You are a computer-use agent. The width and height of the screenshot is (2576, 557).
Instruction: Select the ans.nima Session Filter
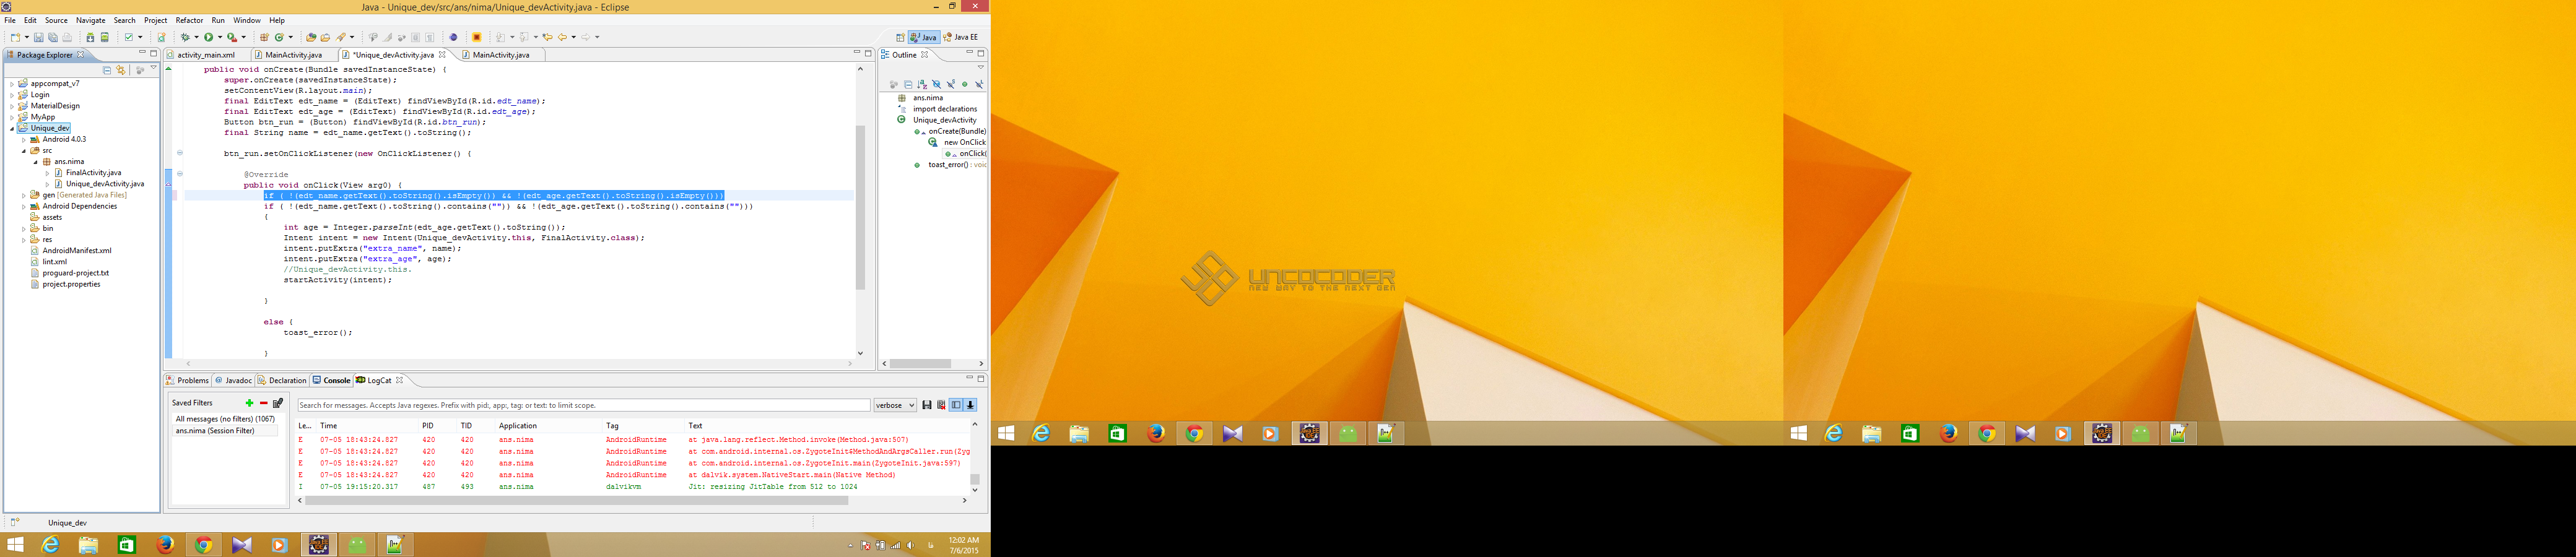(225, 431)
